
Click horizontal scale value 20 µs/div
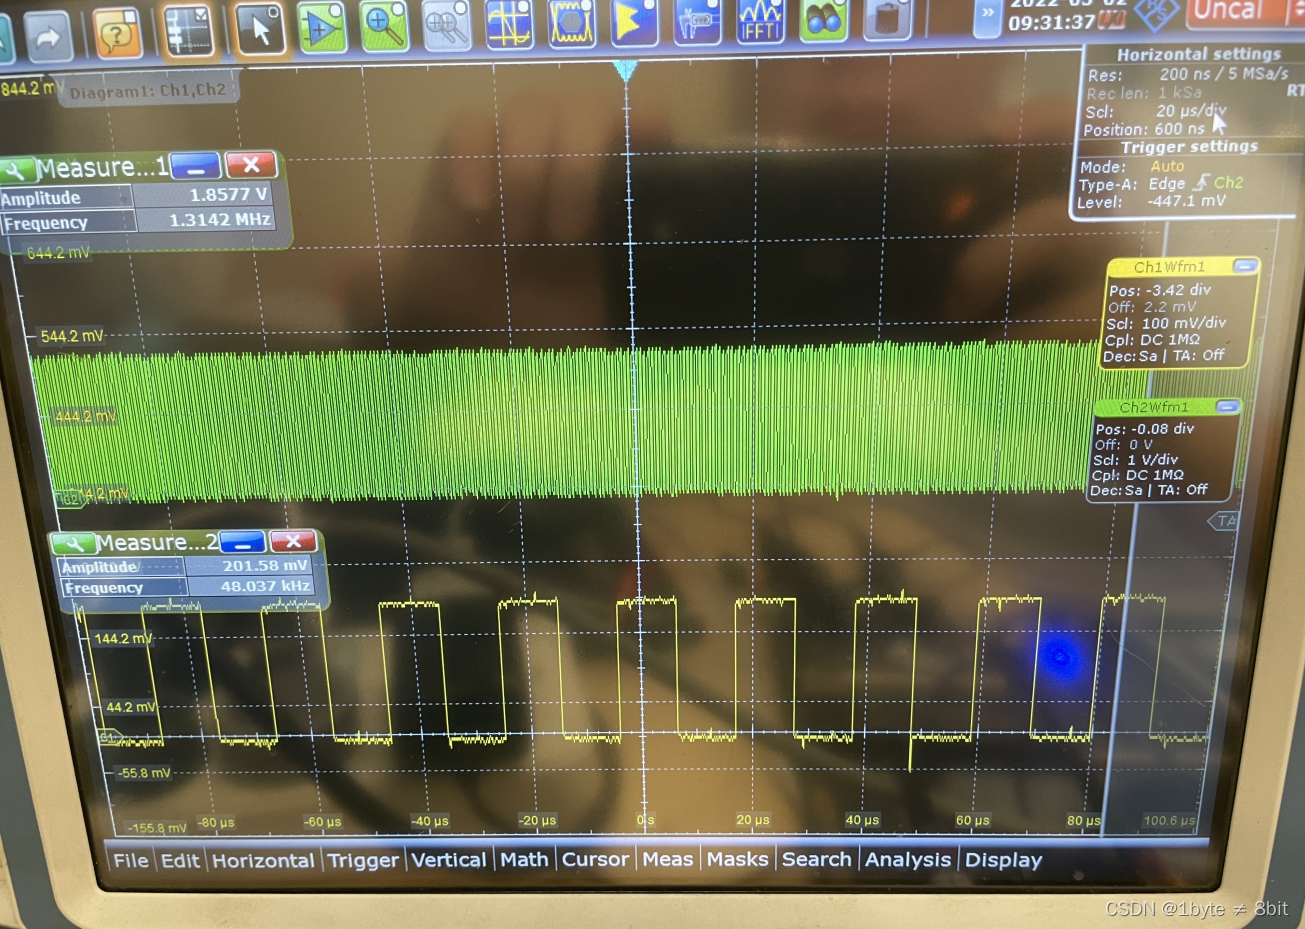pos(1190,111)
